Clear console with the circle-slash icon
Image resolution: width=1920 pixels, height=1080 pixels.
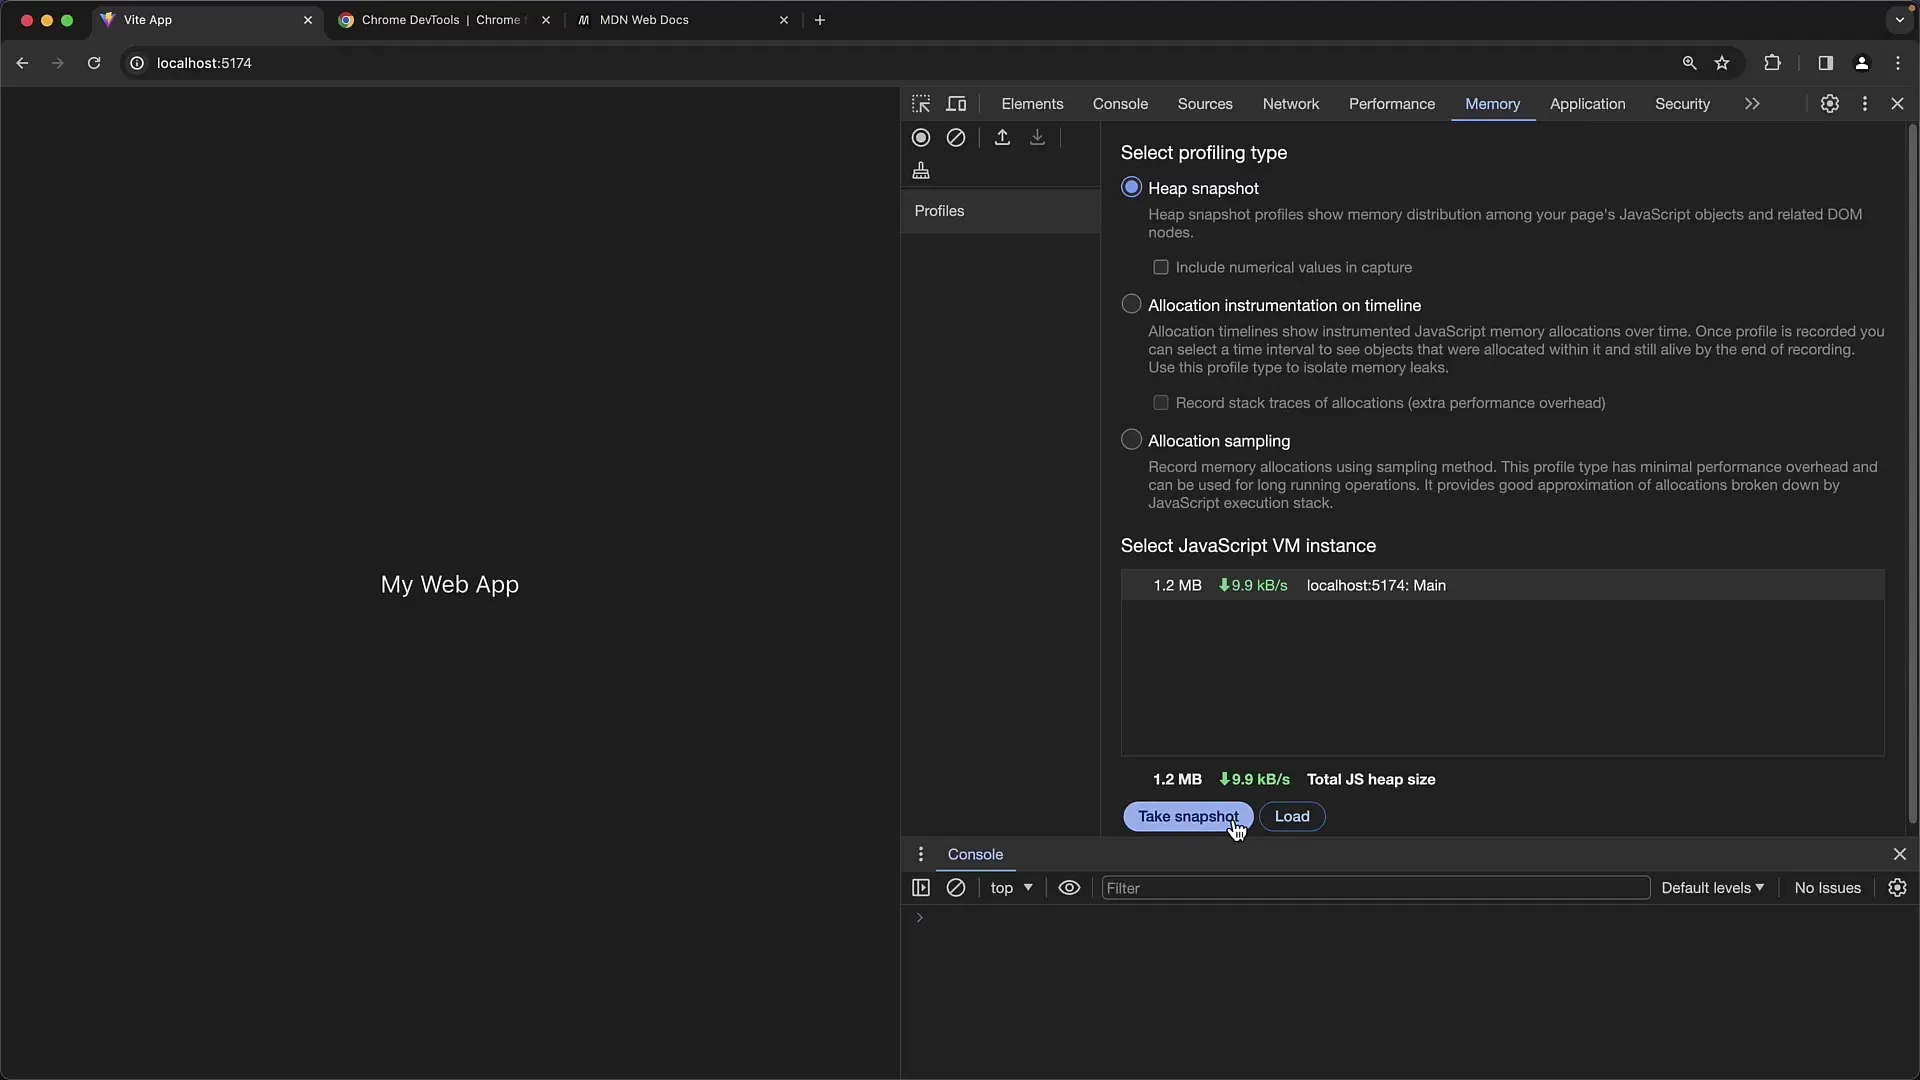click(x=956, y=888)
